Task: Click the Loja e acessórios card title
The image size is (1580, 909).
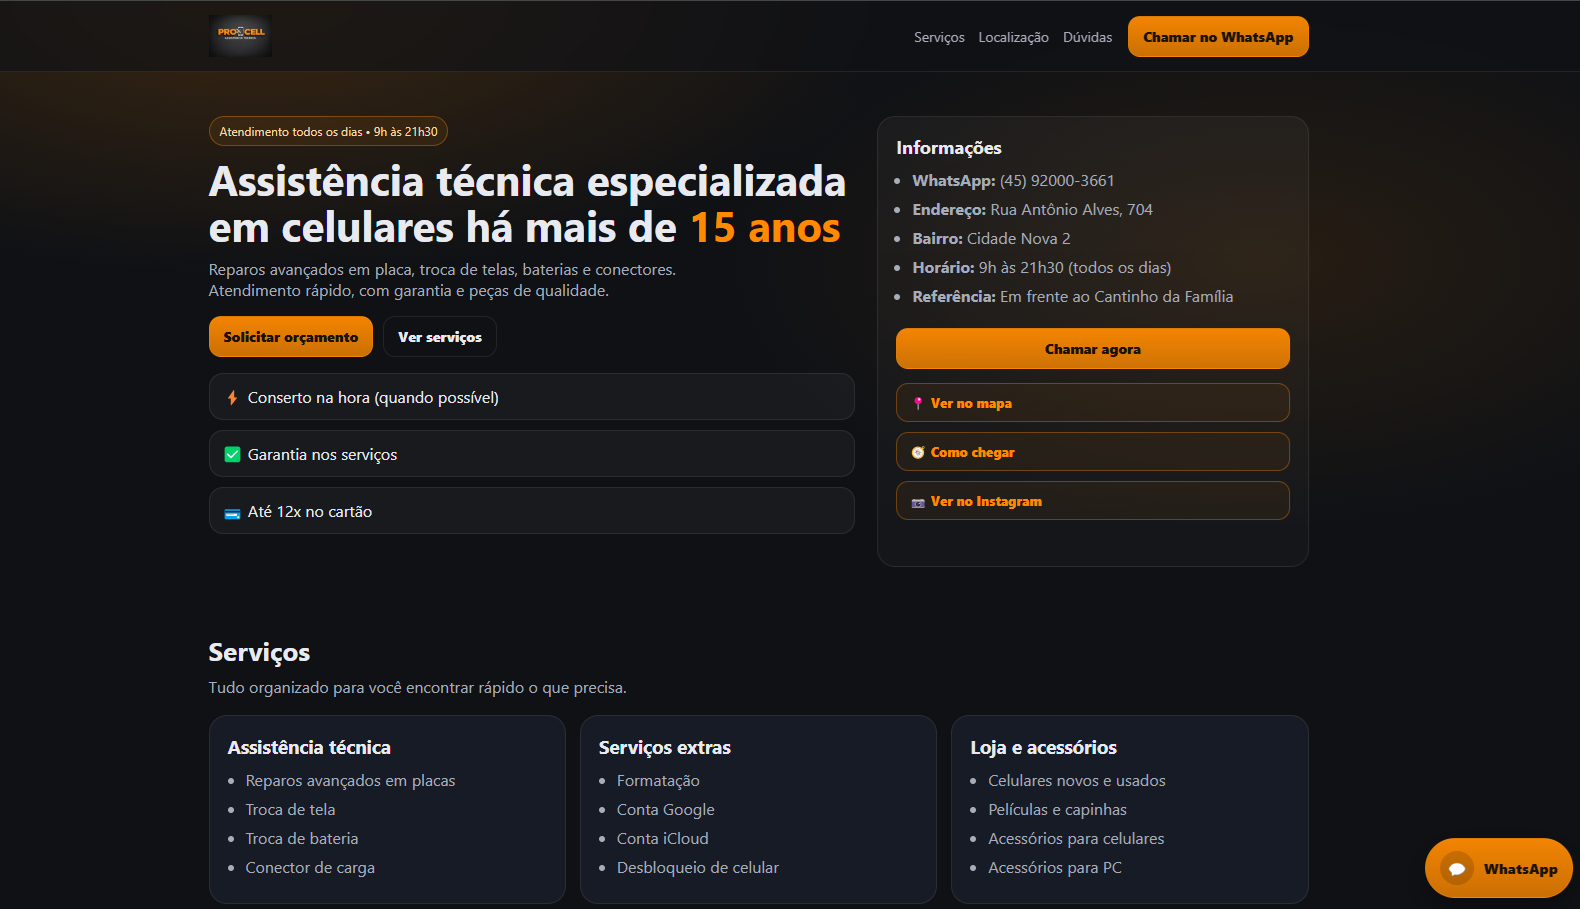Action: [1043, 748]
